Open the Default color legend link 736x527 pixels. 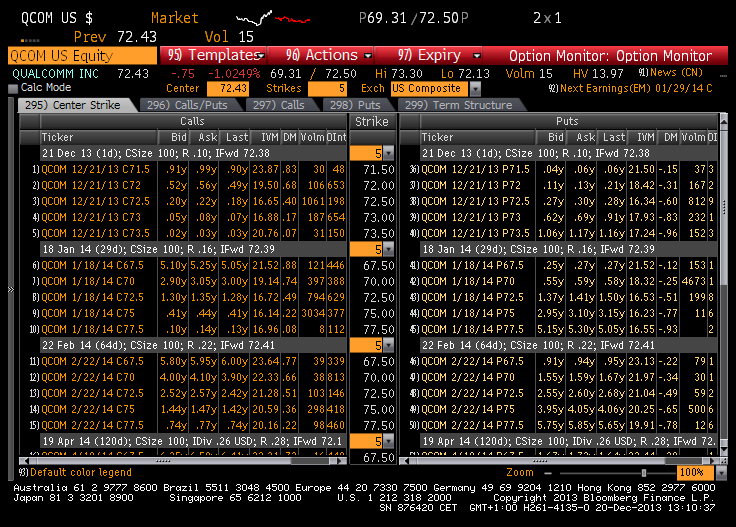pyautogui.click(x=75, y=473)
